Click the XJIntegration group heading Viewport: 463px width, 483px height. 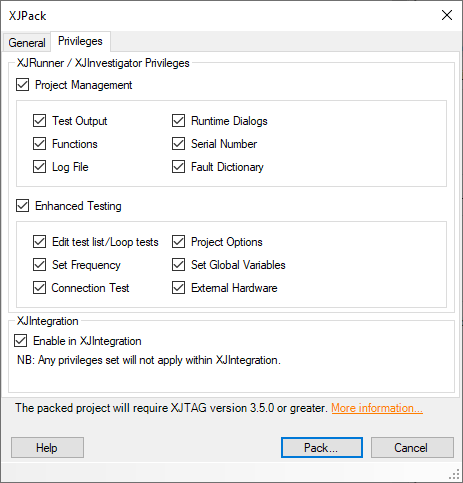[x=48, y=321]
